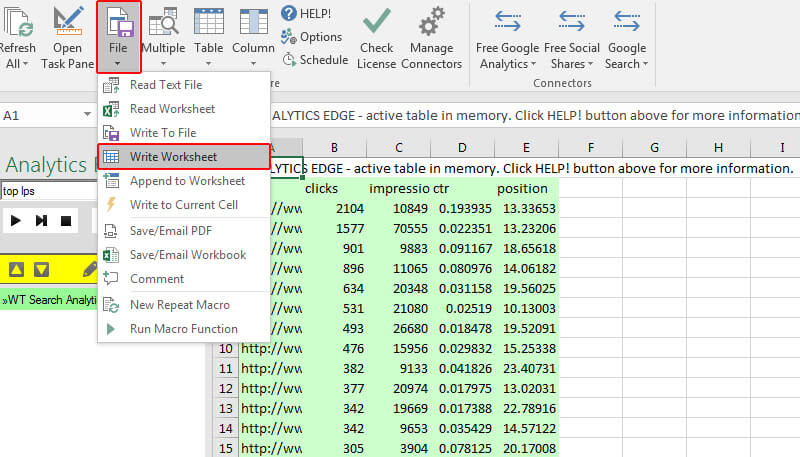This screenshot has width=800, height=457.
Task: Click cell with value 19.56025
Action: pos(527,289)
